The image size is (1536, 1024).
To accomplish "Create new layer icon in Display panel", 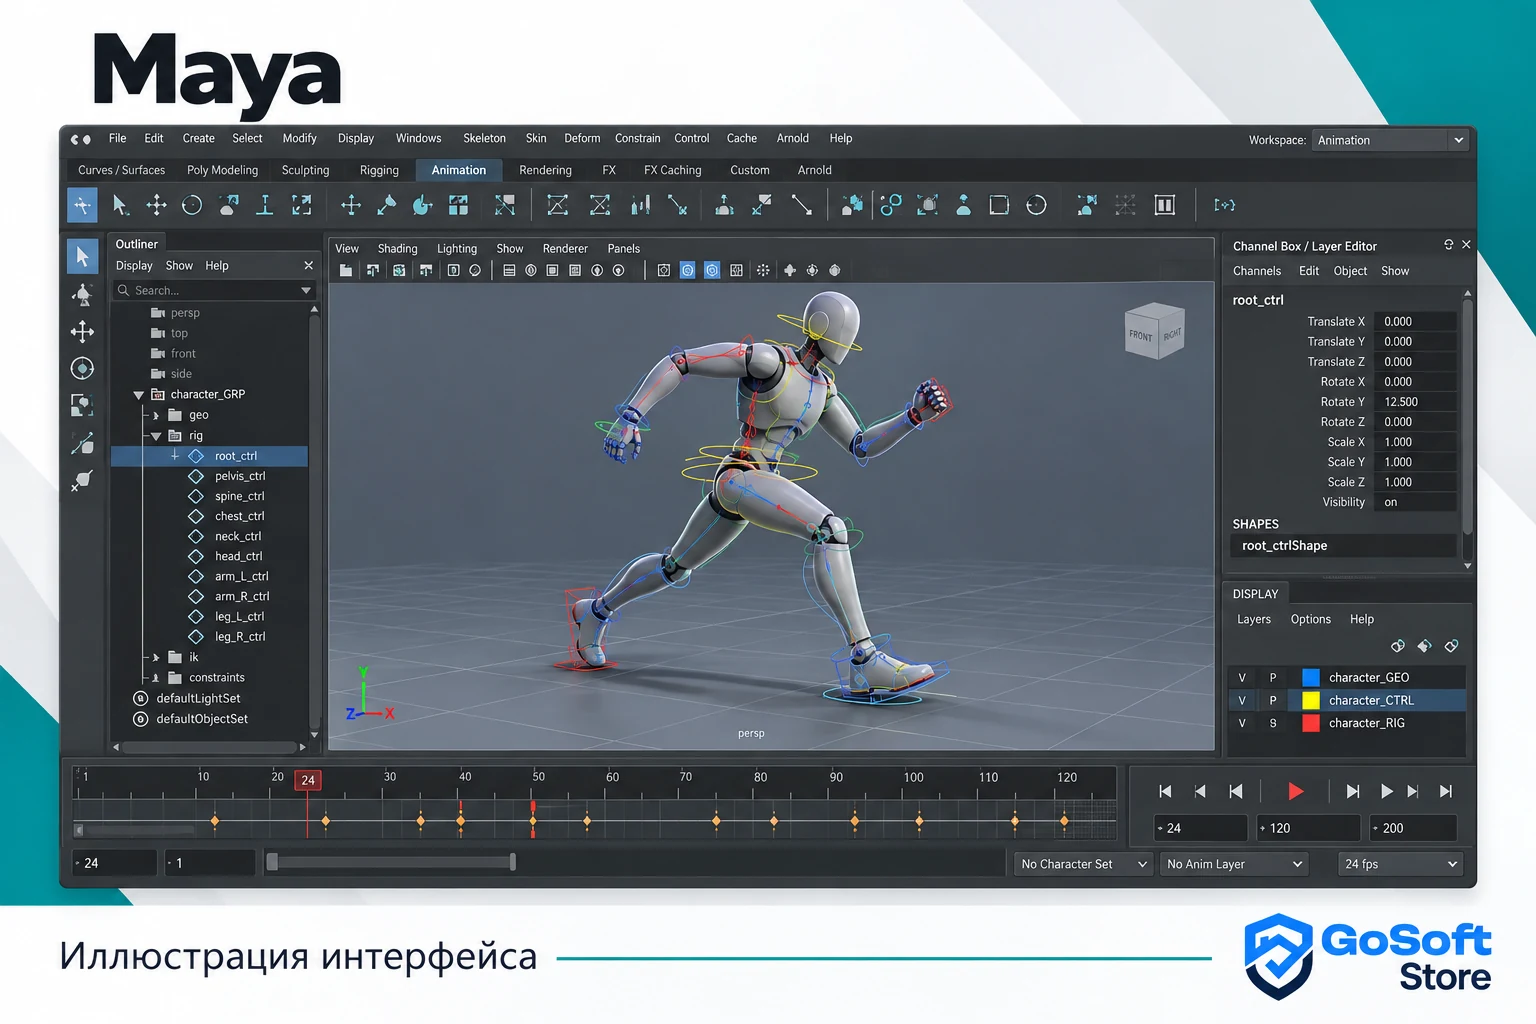I will 1451,646.
